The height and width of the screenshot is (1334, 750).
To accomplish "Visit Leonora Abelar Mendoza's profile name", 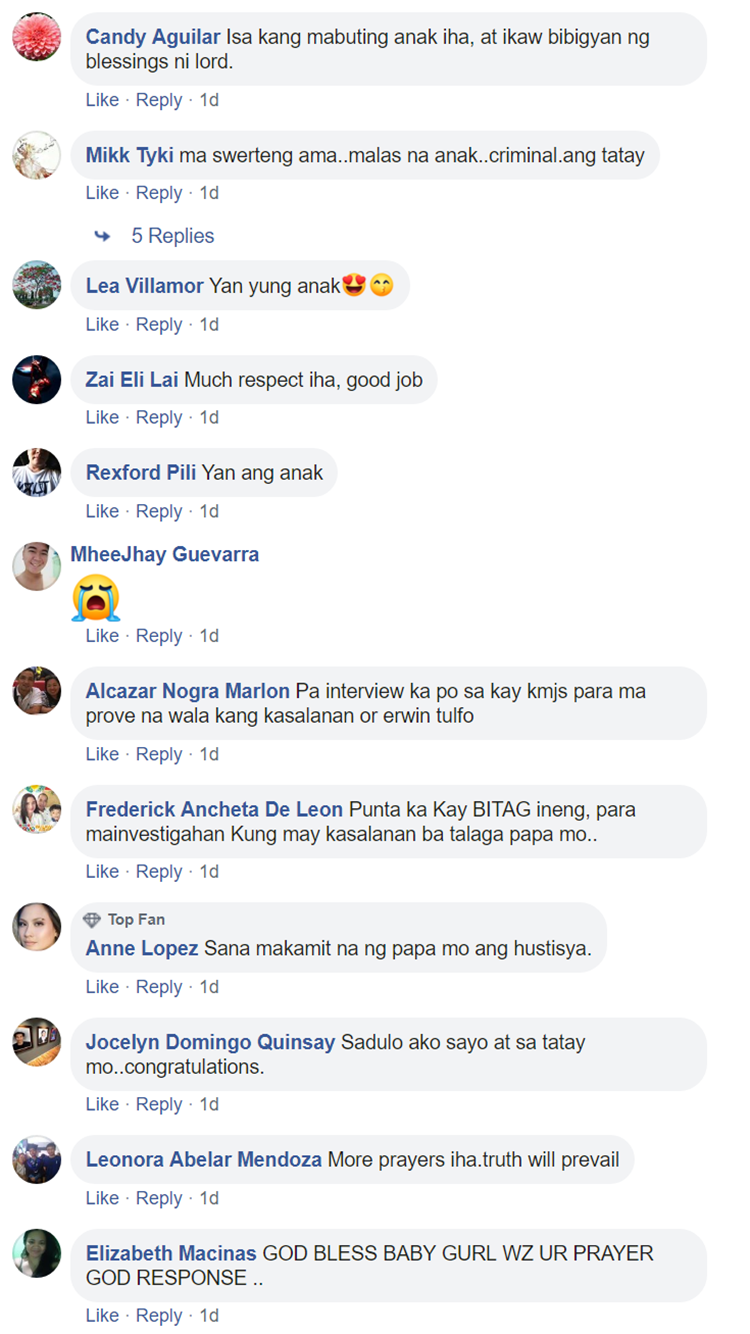I will (x=204, y=1160).
